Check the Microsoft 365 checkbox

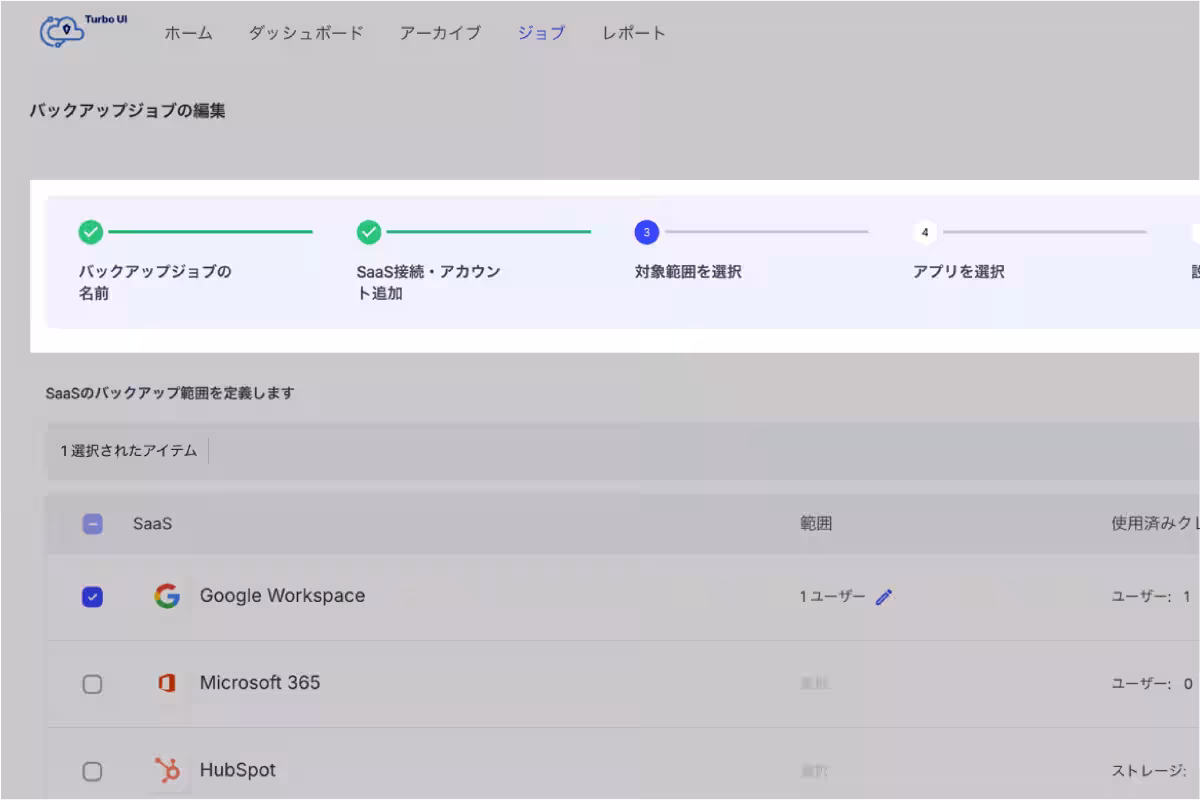click(x=93, y=683)
